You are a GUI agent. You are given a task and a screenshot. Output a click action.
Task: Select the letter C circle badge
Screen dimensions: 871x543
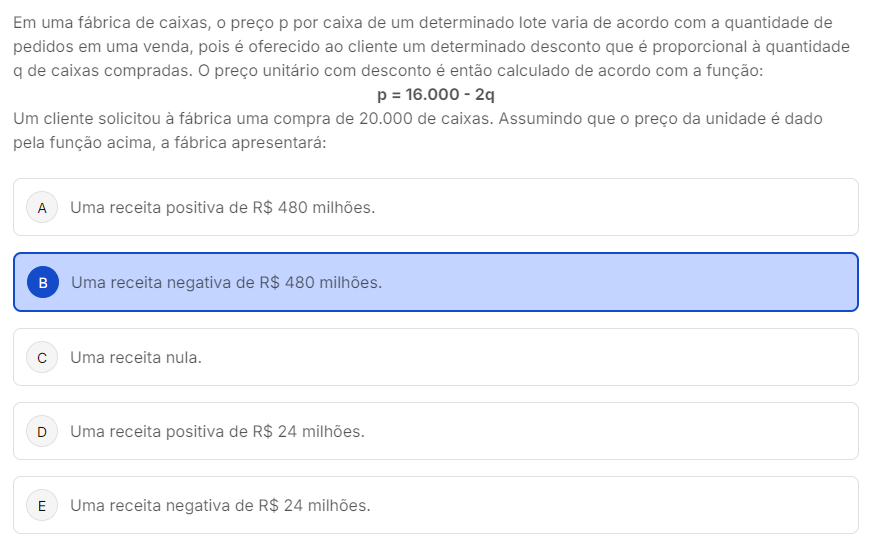click(x=42, y=357)
